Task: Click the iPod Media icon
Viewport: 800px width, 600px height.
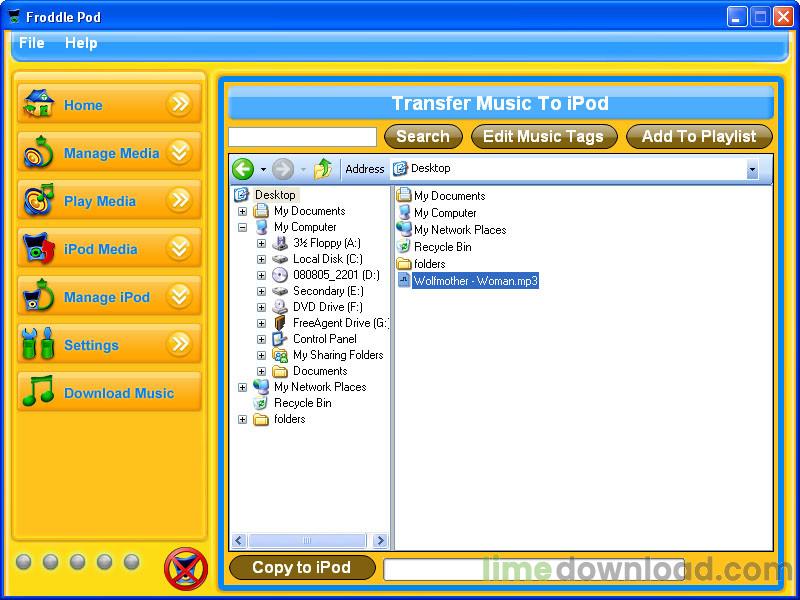Action: click(39, 248)
